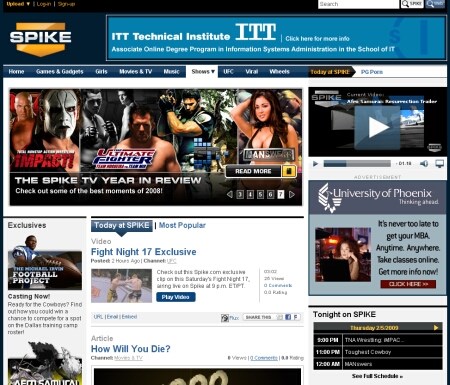Select slide number 7 in the carousel
The image size is (450, 385).
click(281, 194)
